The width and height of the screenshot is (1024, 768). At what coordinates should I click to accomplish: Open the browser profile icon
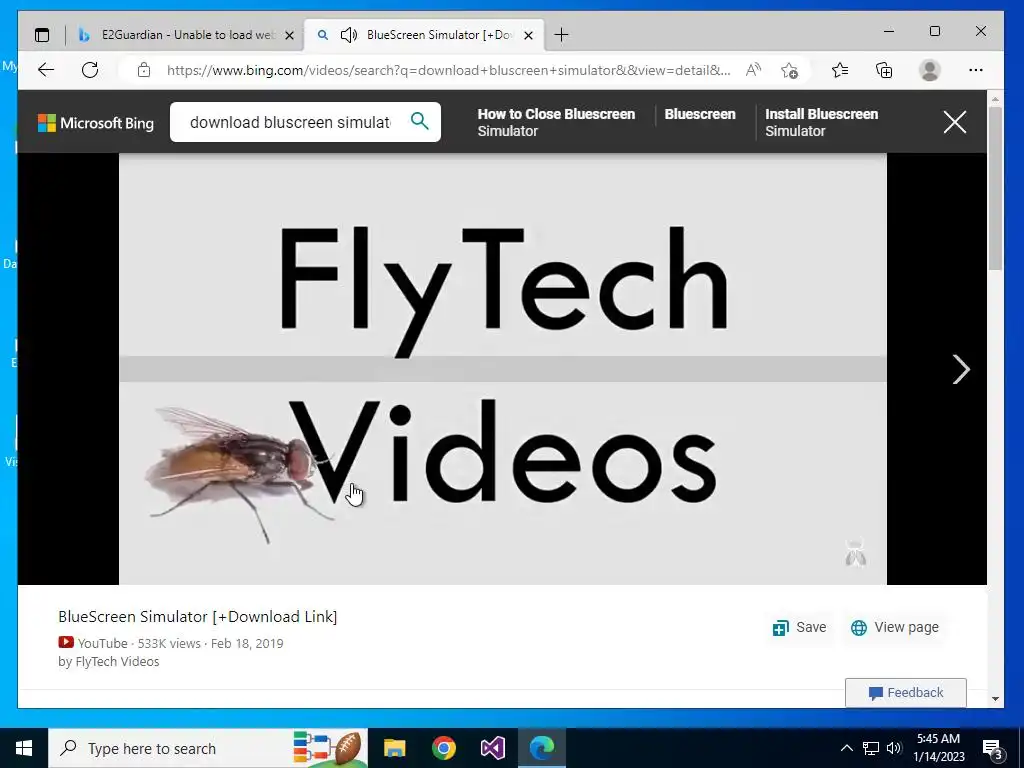(x=929, y=70)
